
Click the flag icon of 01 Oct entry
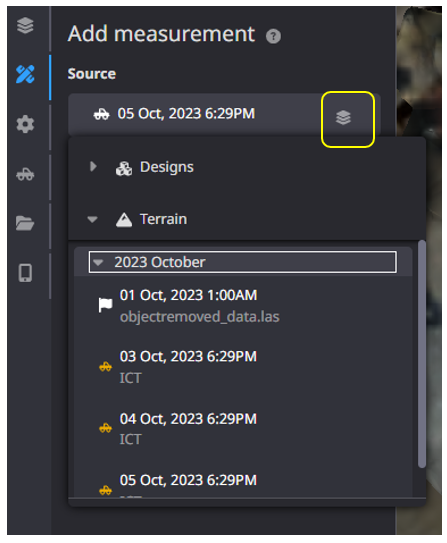point(105,305)
